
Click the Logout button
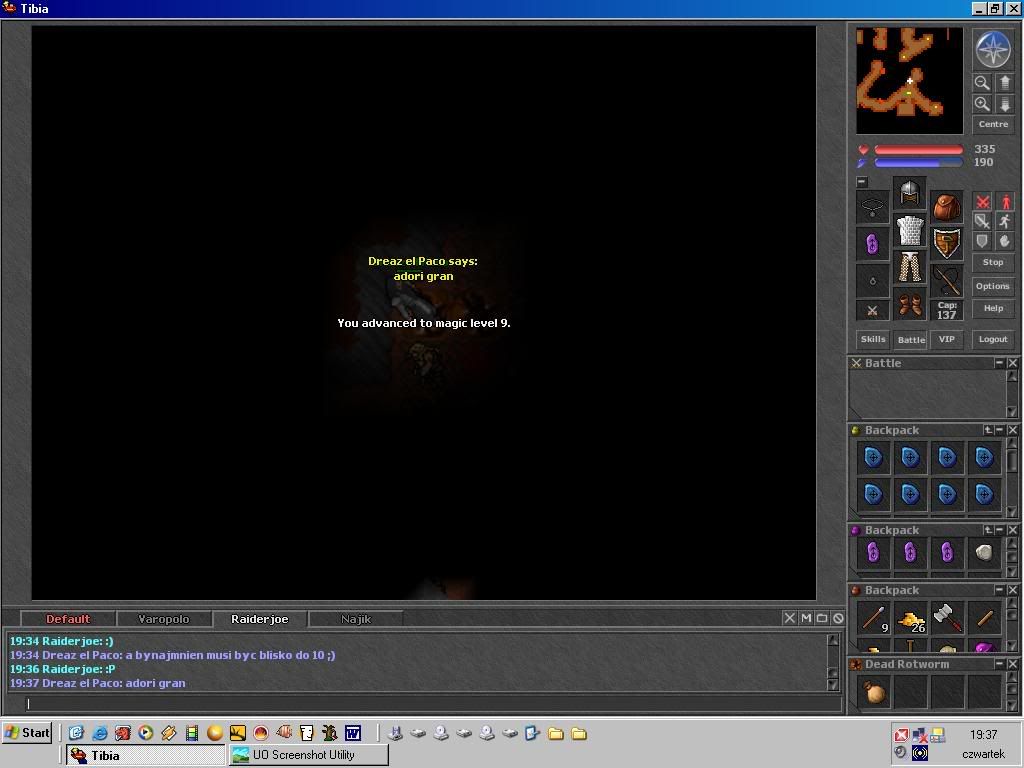(x=993, y=340)
